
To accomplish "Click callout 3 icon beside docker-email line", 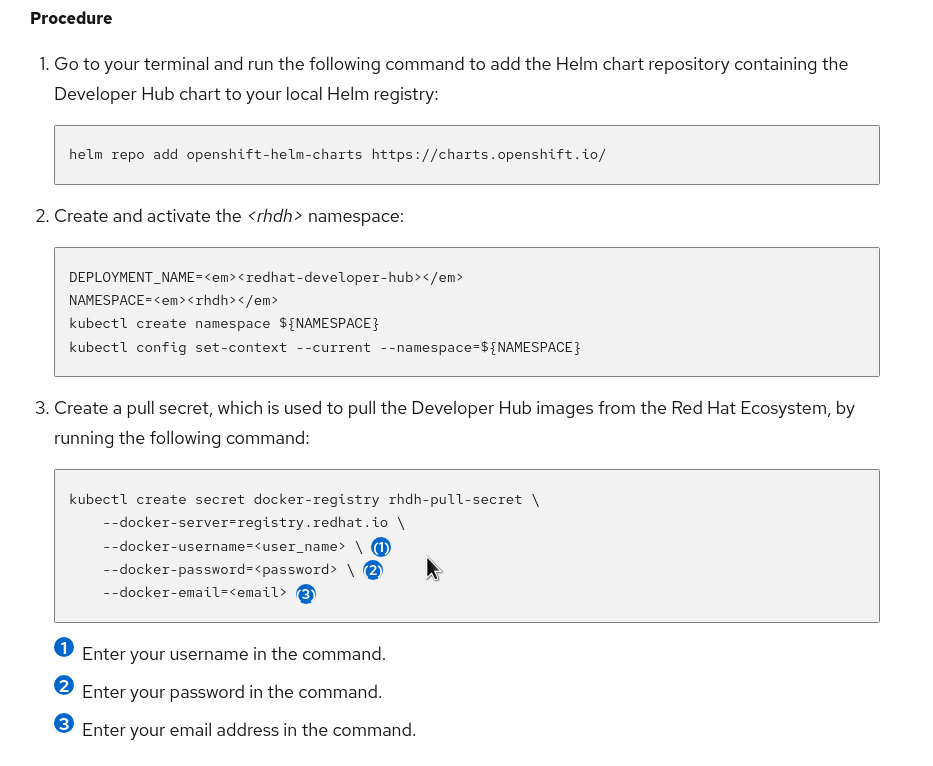I will tap(306, 594).
